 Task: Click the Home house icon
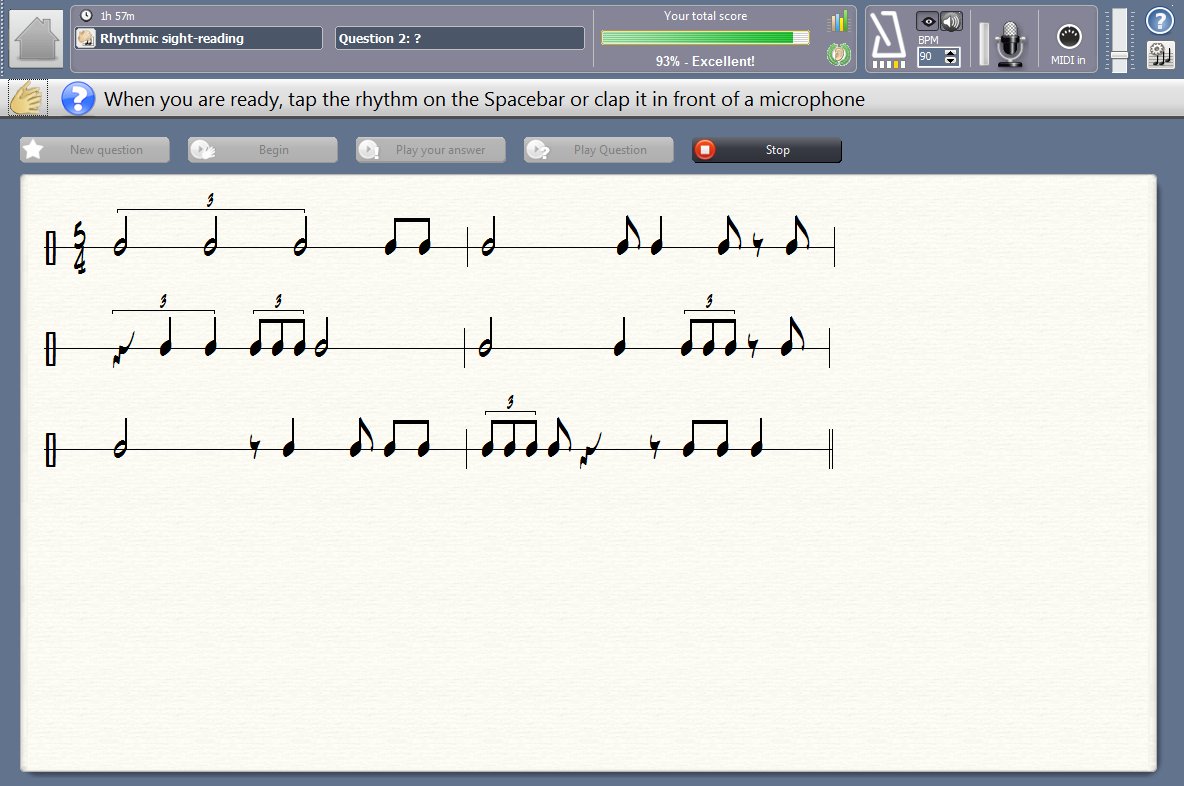pos(34,39)
